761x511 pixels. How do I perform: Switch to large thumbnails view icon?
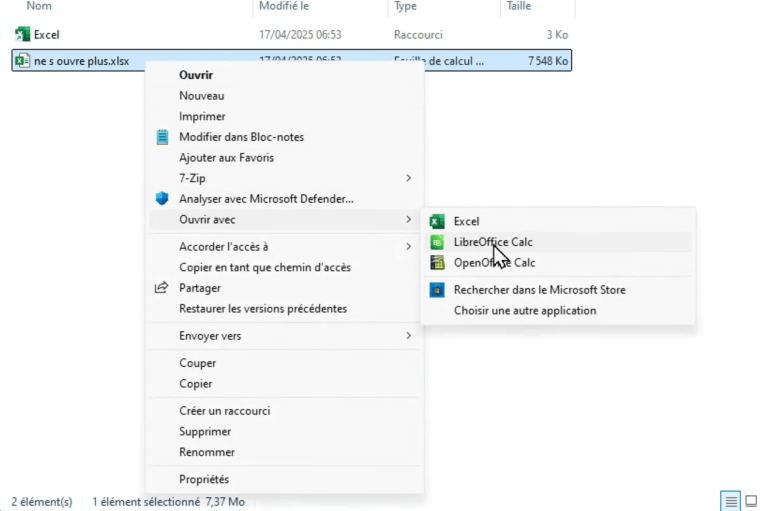pos(752,501)
